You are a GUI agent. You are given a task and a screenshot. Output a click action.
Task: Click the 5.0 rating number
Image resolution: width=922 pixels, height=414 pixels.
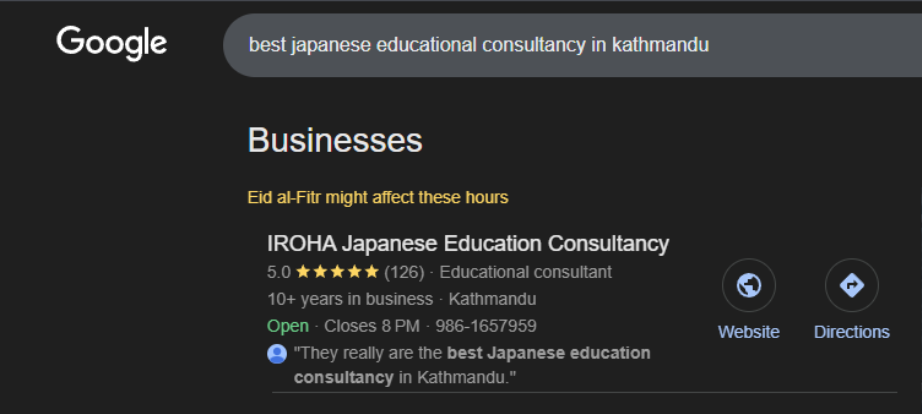[x=279, y=272]
